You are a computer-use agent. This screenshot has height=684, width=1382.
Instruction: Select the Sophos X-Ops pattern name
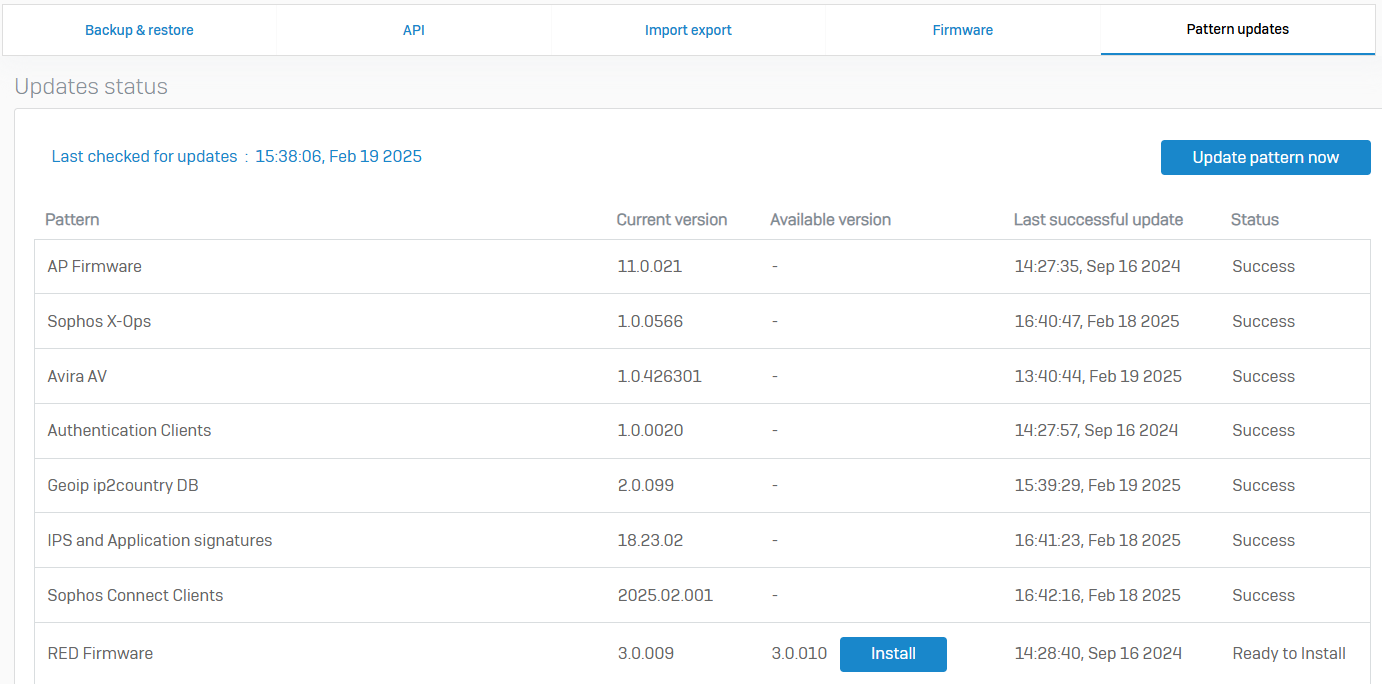(x=99, y=321)
